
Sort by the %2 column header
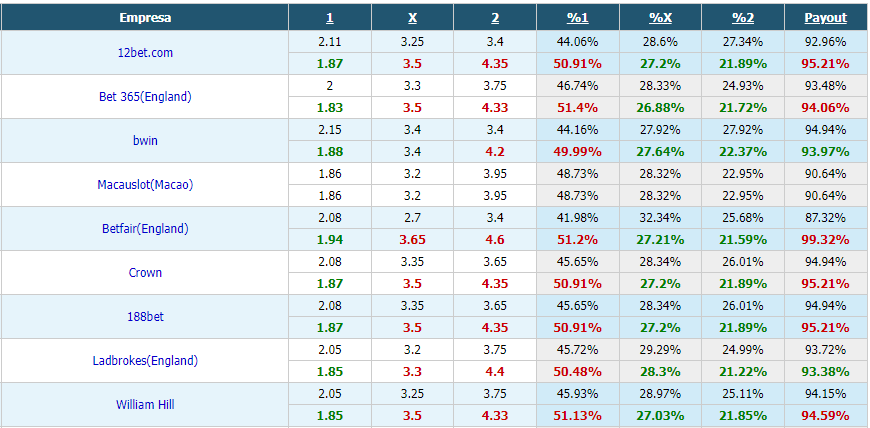tap(743, 18)
